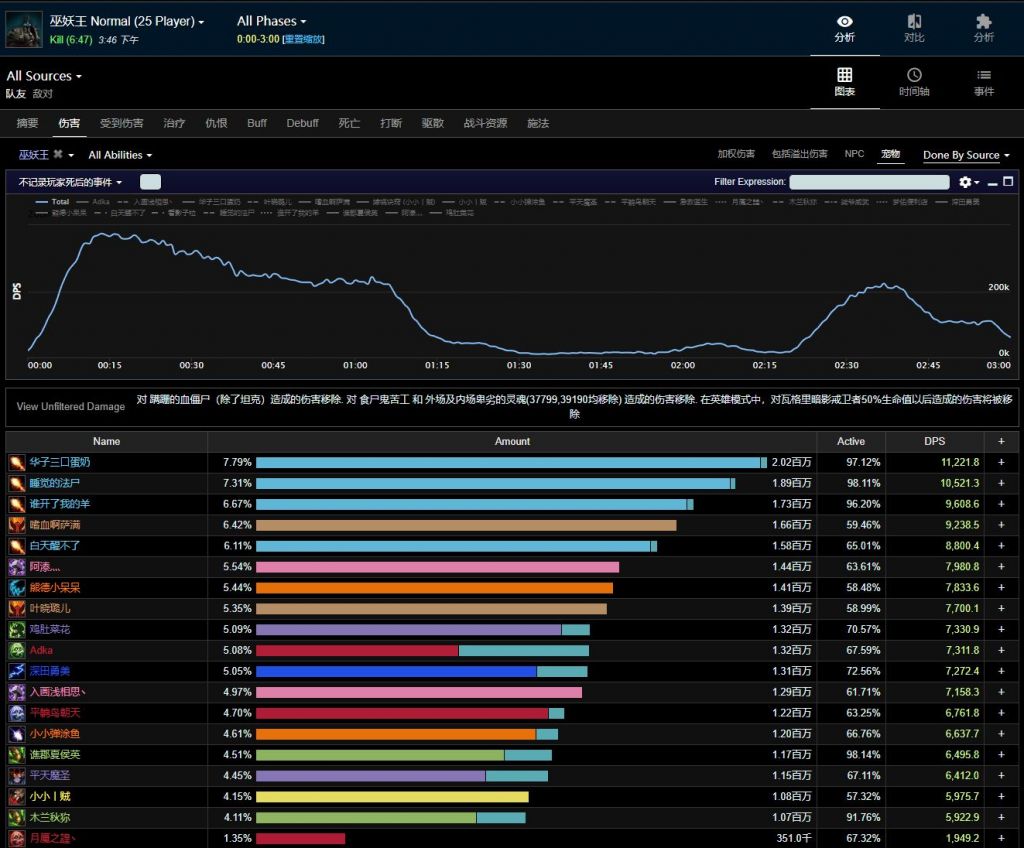Remove the 巫妖王 target filter X
Screen dimensions: 1024x848
[x=58, y=155]
